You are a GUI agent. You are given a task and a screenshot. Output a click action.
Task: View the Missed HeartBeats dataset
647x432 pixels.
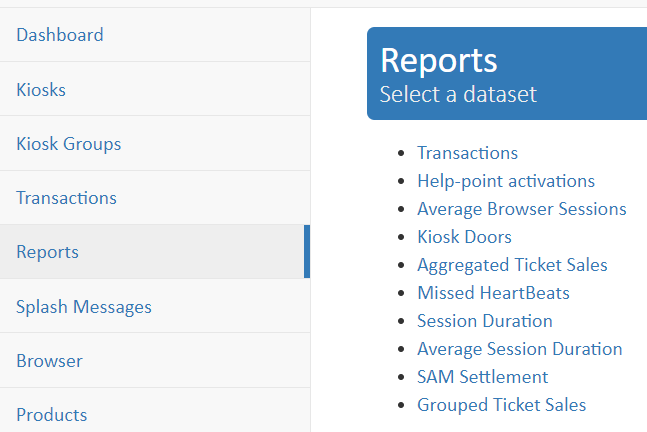click(x=493, y=293)
